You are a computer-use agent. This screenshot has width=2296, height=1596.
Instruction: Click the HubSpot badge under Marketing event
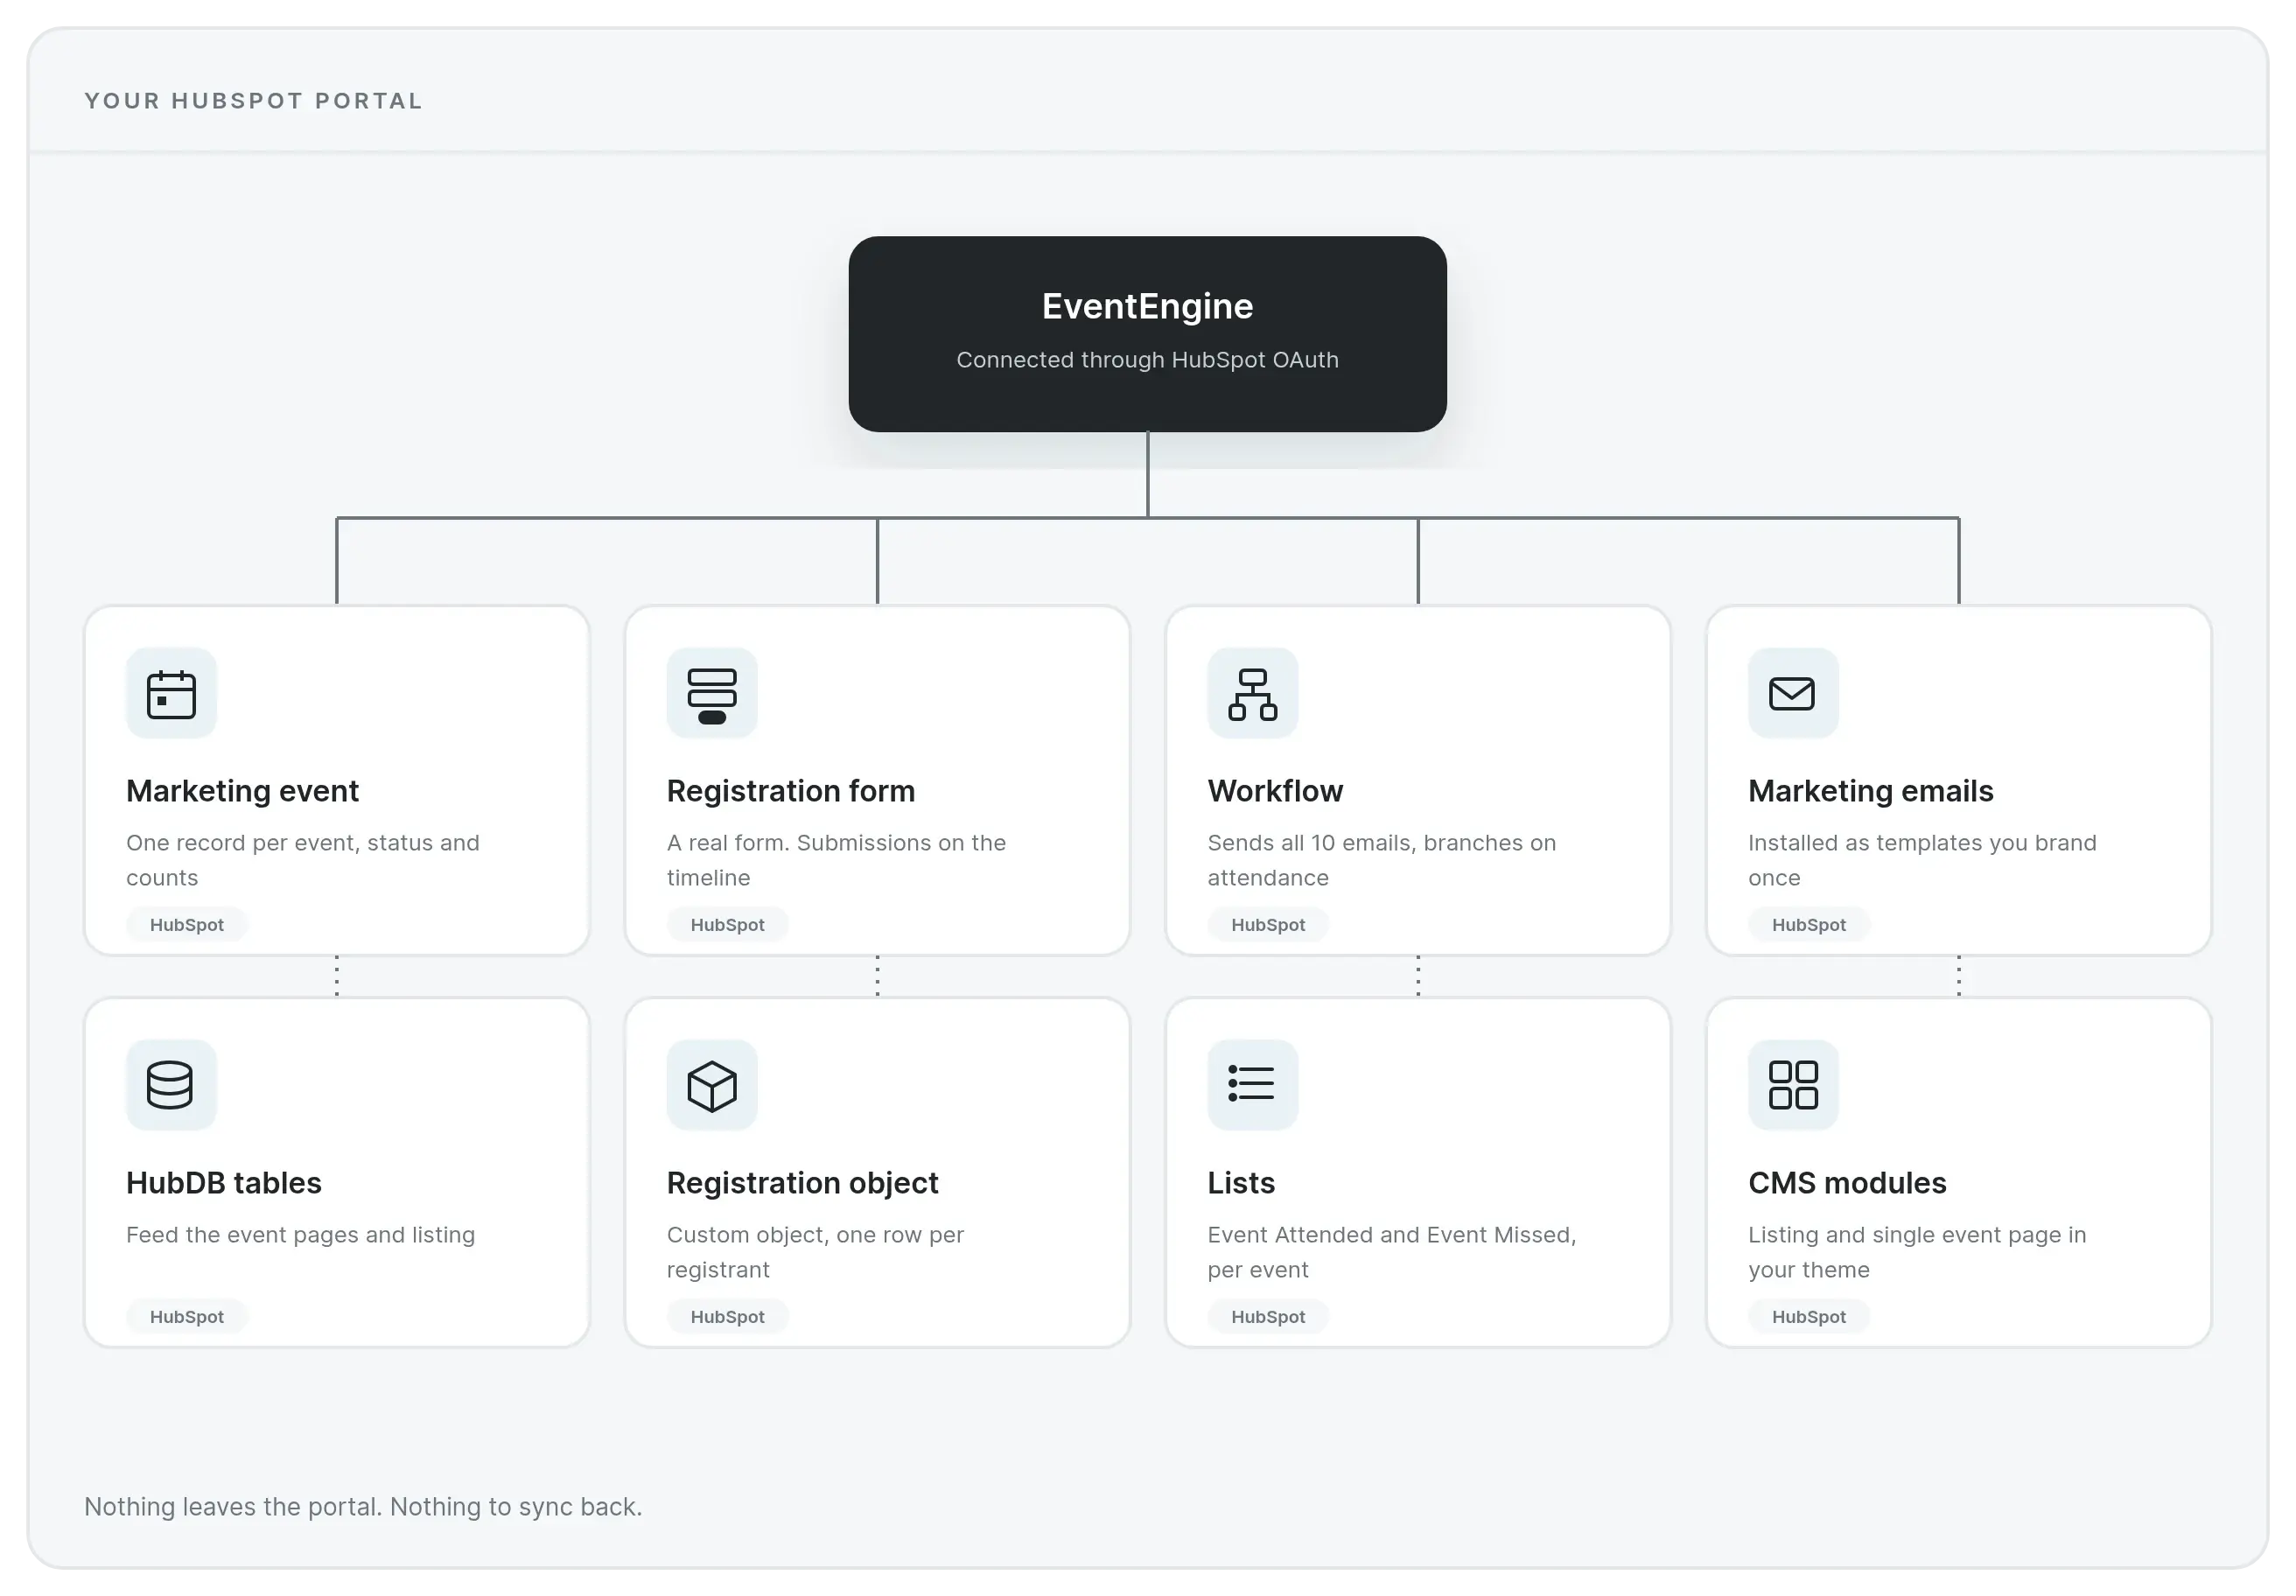[187, 925]
